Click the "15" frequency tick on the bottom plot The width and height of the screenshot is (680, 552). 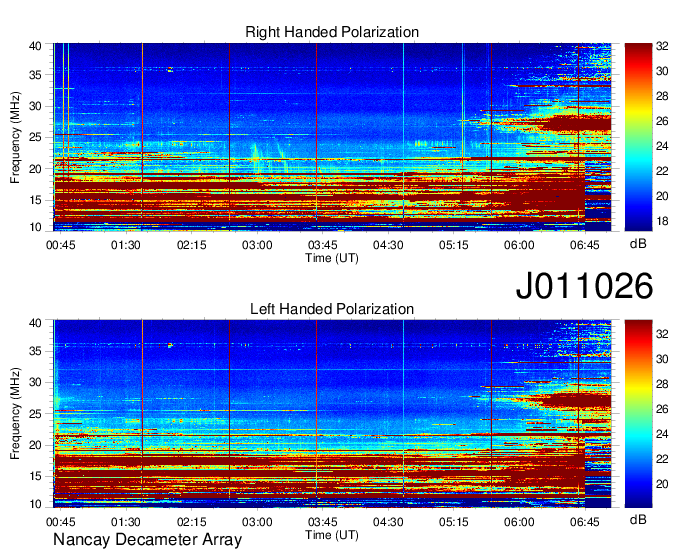point(35,476)
